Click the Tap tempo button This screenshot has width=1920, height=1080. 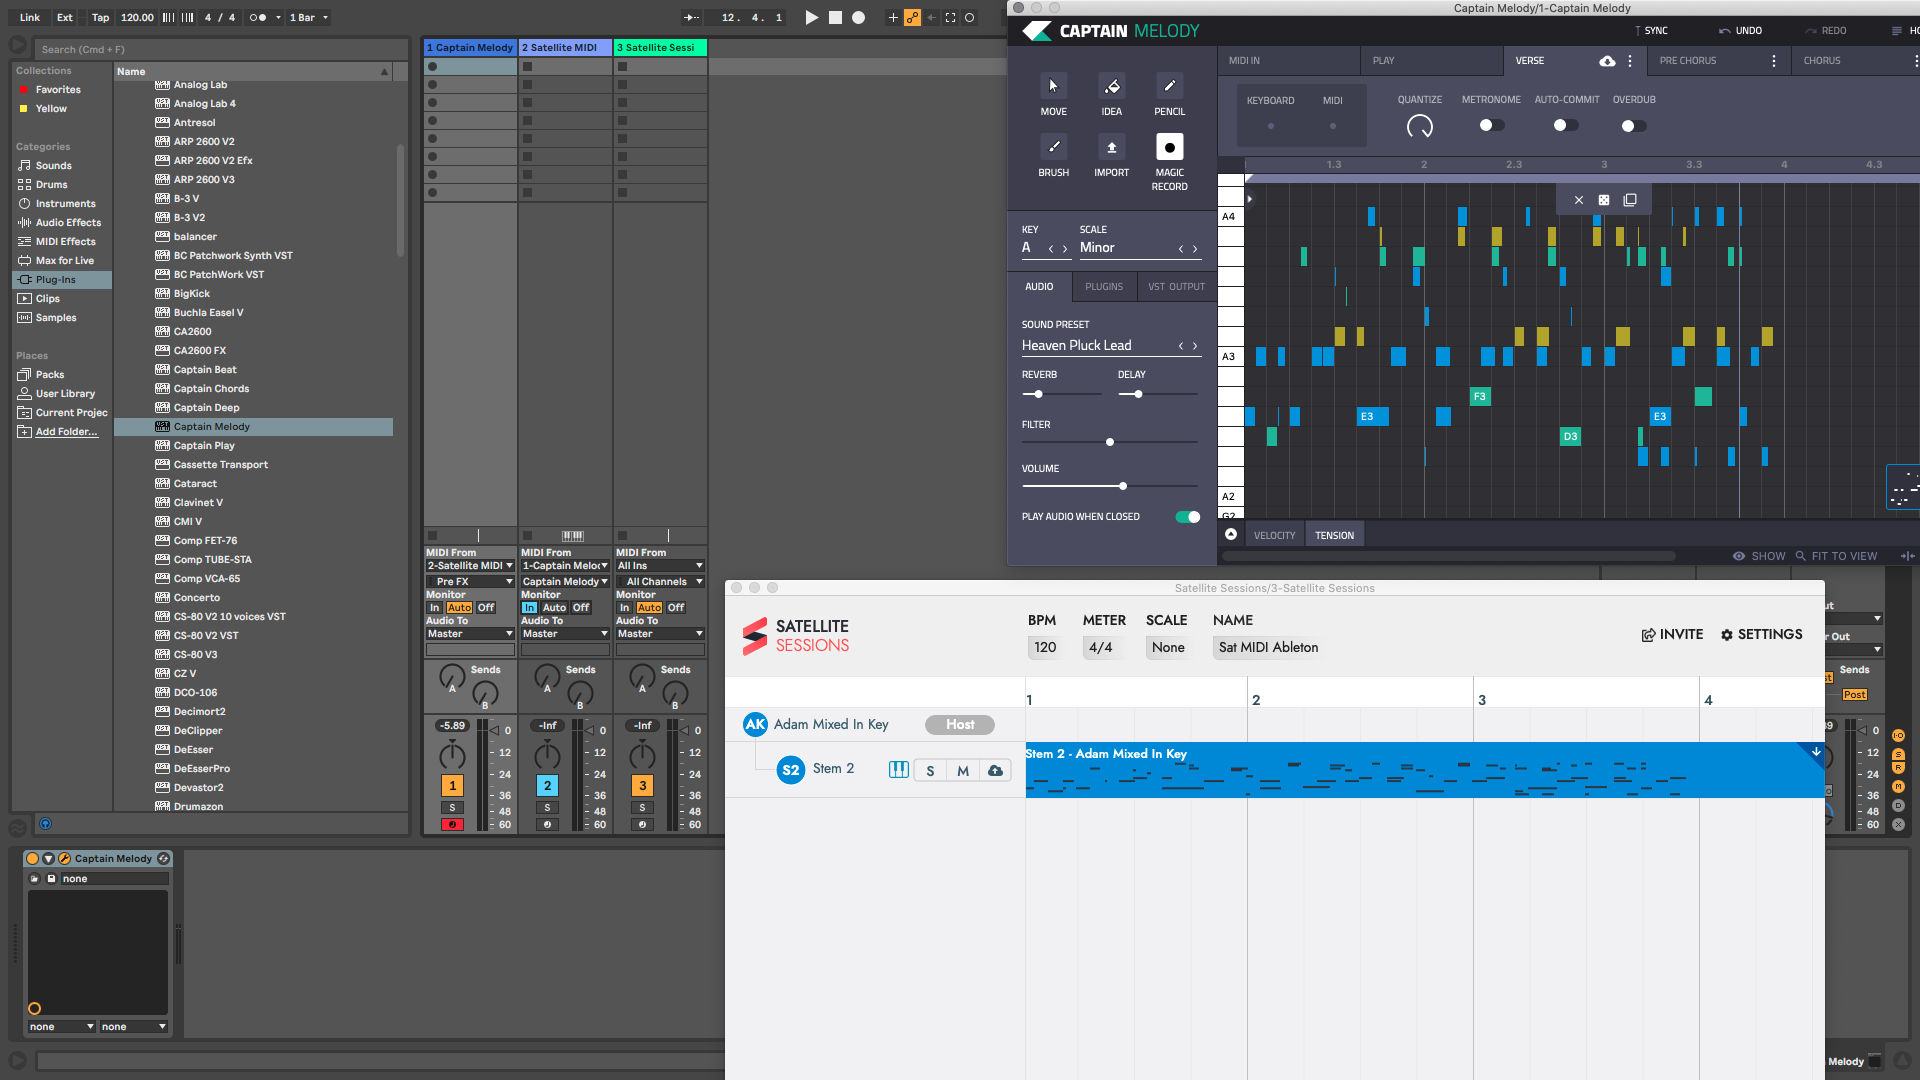(x=100, y=18)
